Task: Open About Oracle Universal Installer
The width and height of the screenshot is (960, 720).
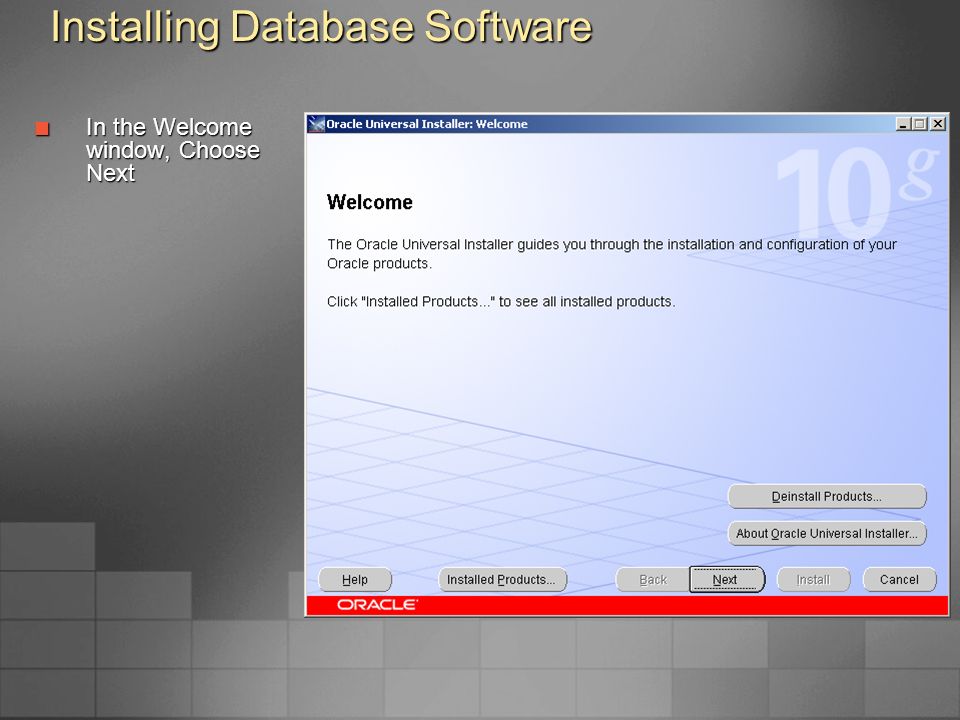Action: [827, 533]
